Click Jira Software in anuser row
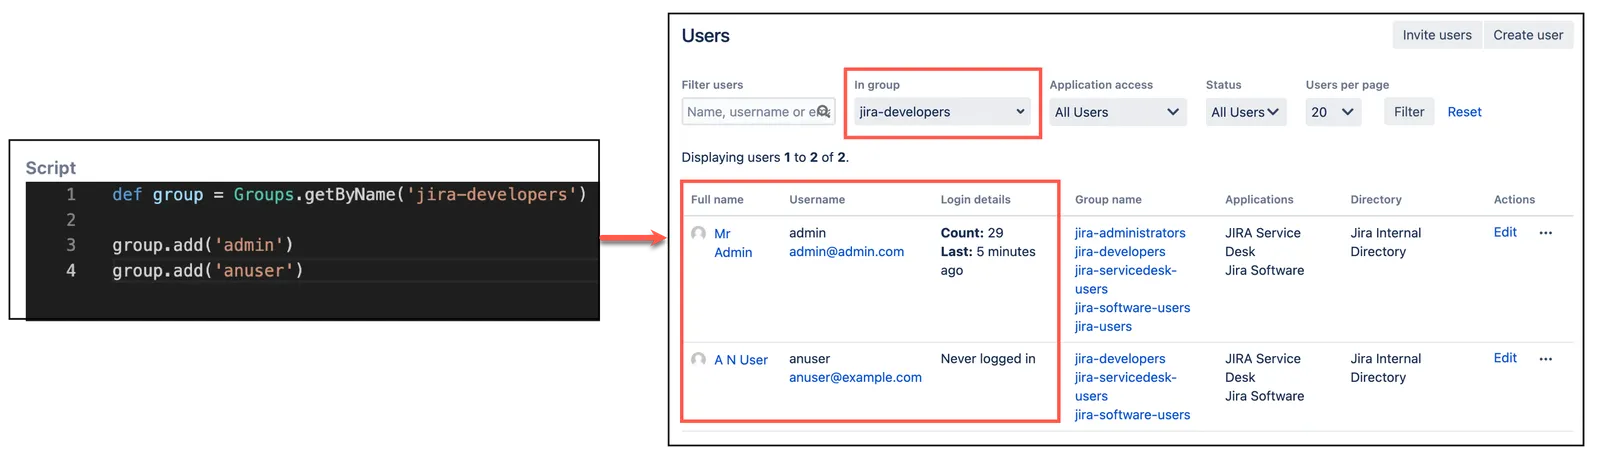Image resolution: width=1600 pixels, height=463 pixels. [1264, 396]
